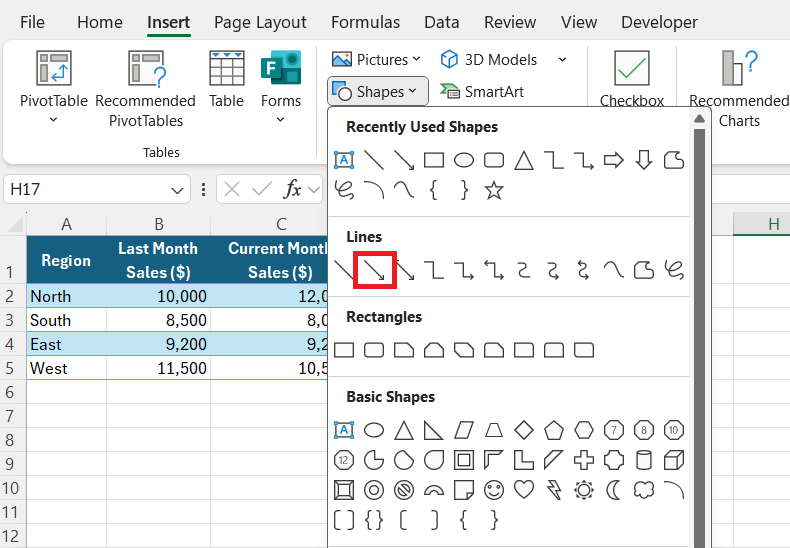Open the 3D Models dropdown arrow
Screen dimensions: 790x548
(x=562, y=59)
